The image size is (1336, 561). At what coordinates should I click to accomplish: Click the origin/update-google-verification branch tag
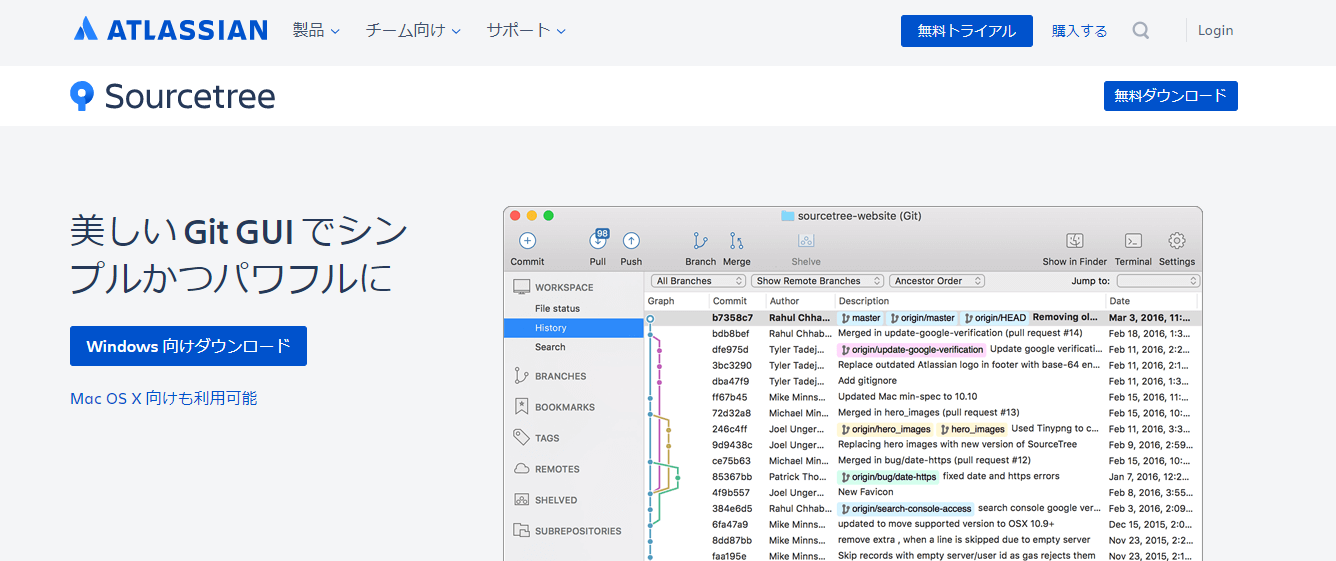[x=911, y=349]
